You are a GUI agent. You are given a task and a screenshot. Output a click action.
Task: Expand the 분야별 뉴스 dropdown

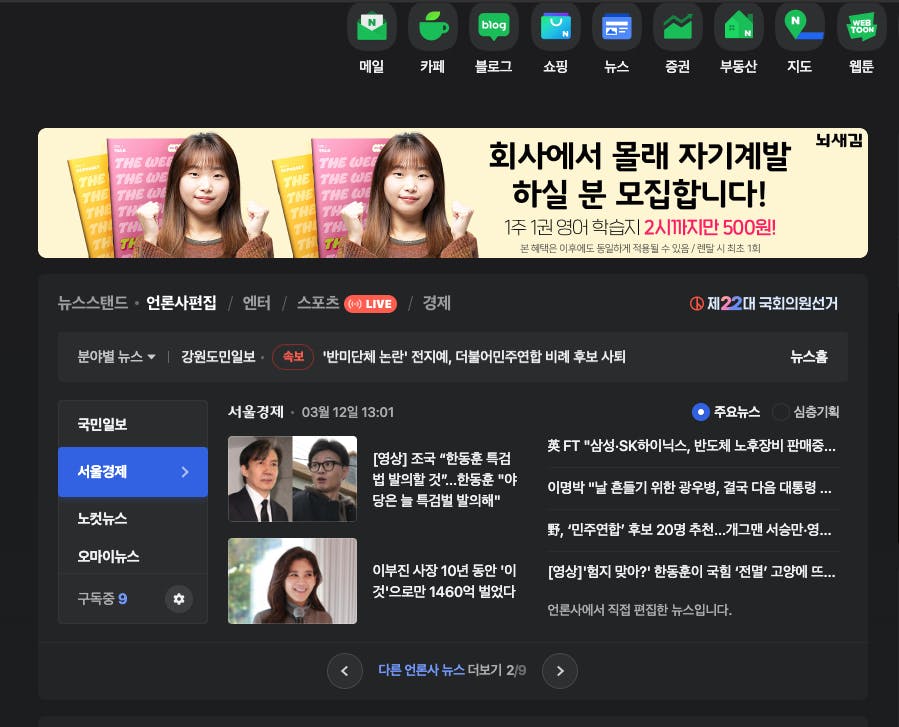coord(116,357)
